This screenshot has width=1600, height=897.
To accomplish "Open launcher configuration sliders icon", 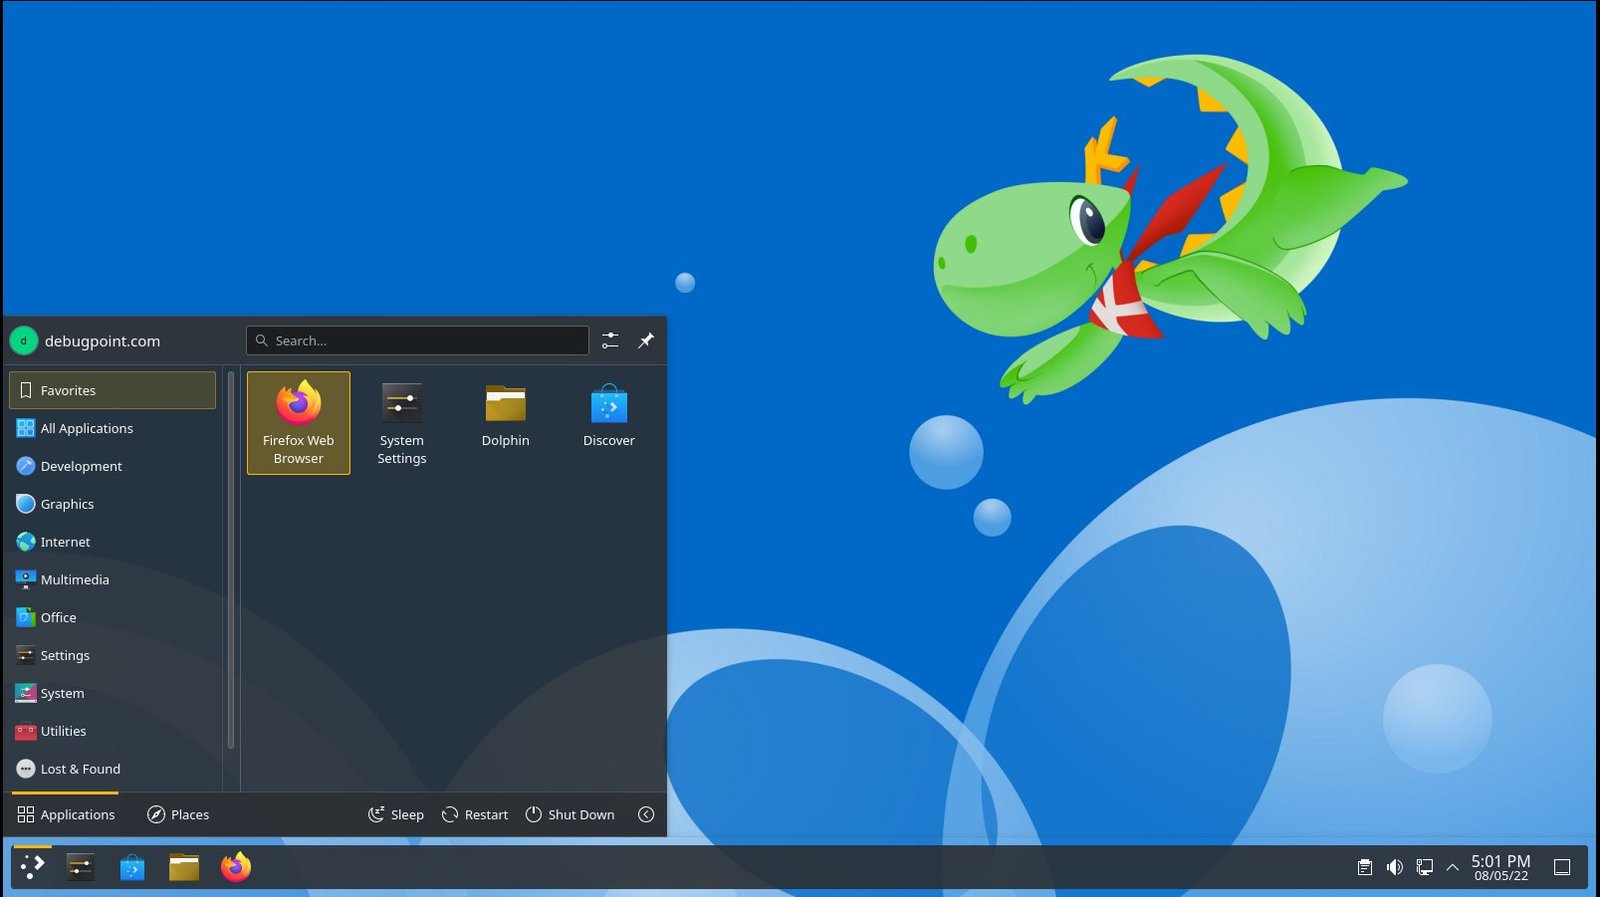I will coord(610,341).
